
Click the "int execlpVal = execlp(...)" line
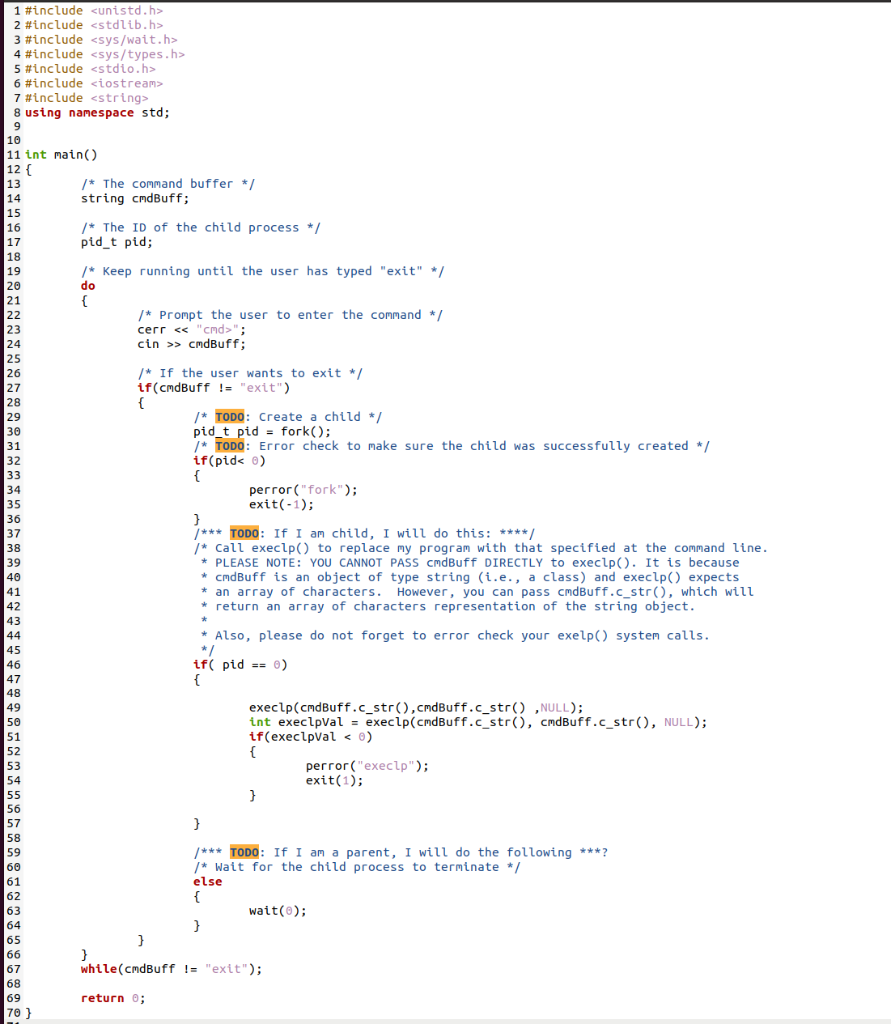point(478,722)
